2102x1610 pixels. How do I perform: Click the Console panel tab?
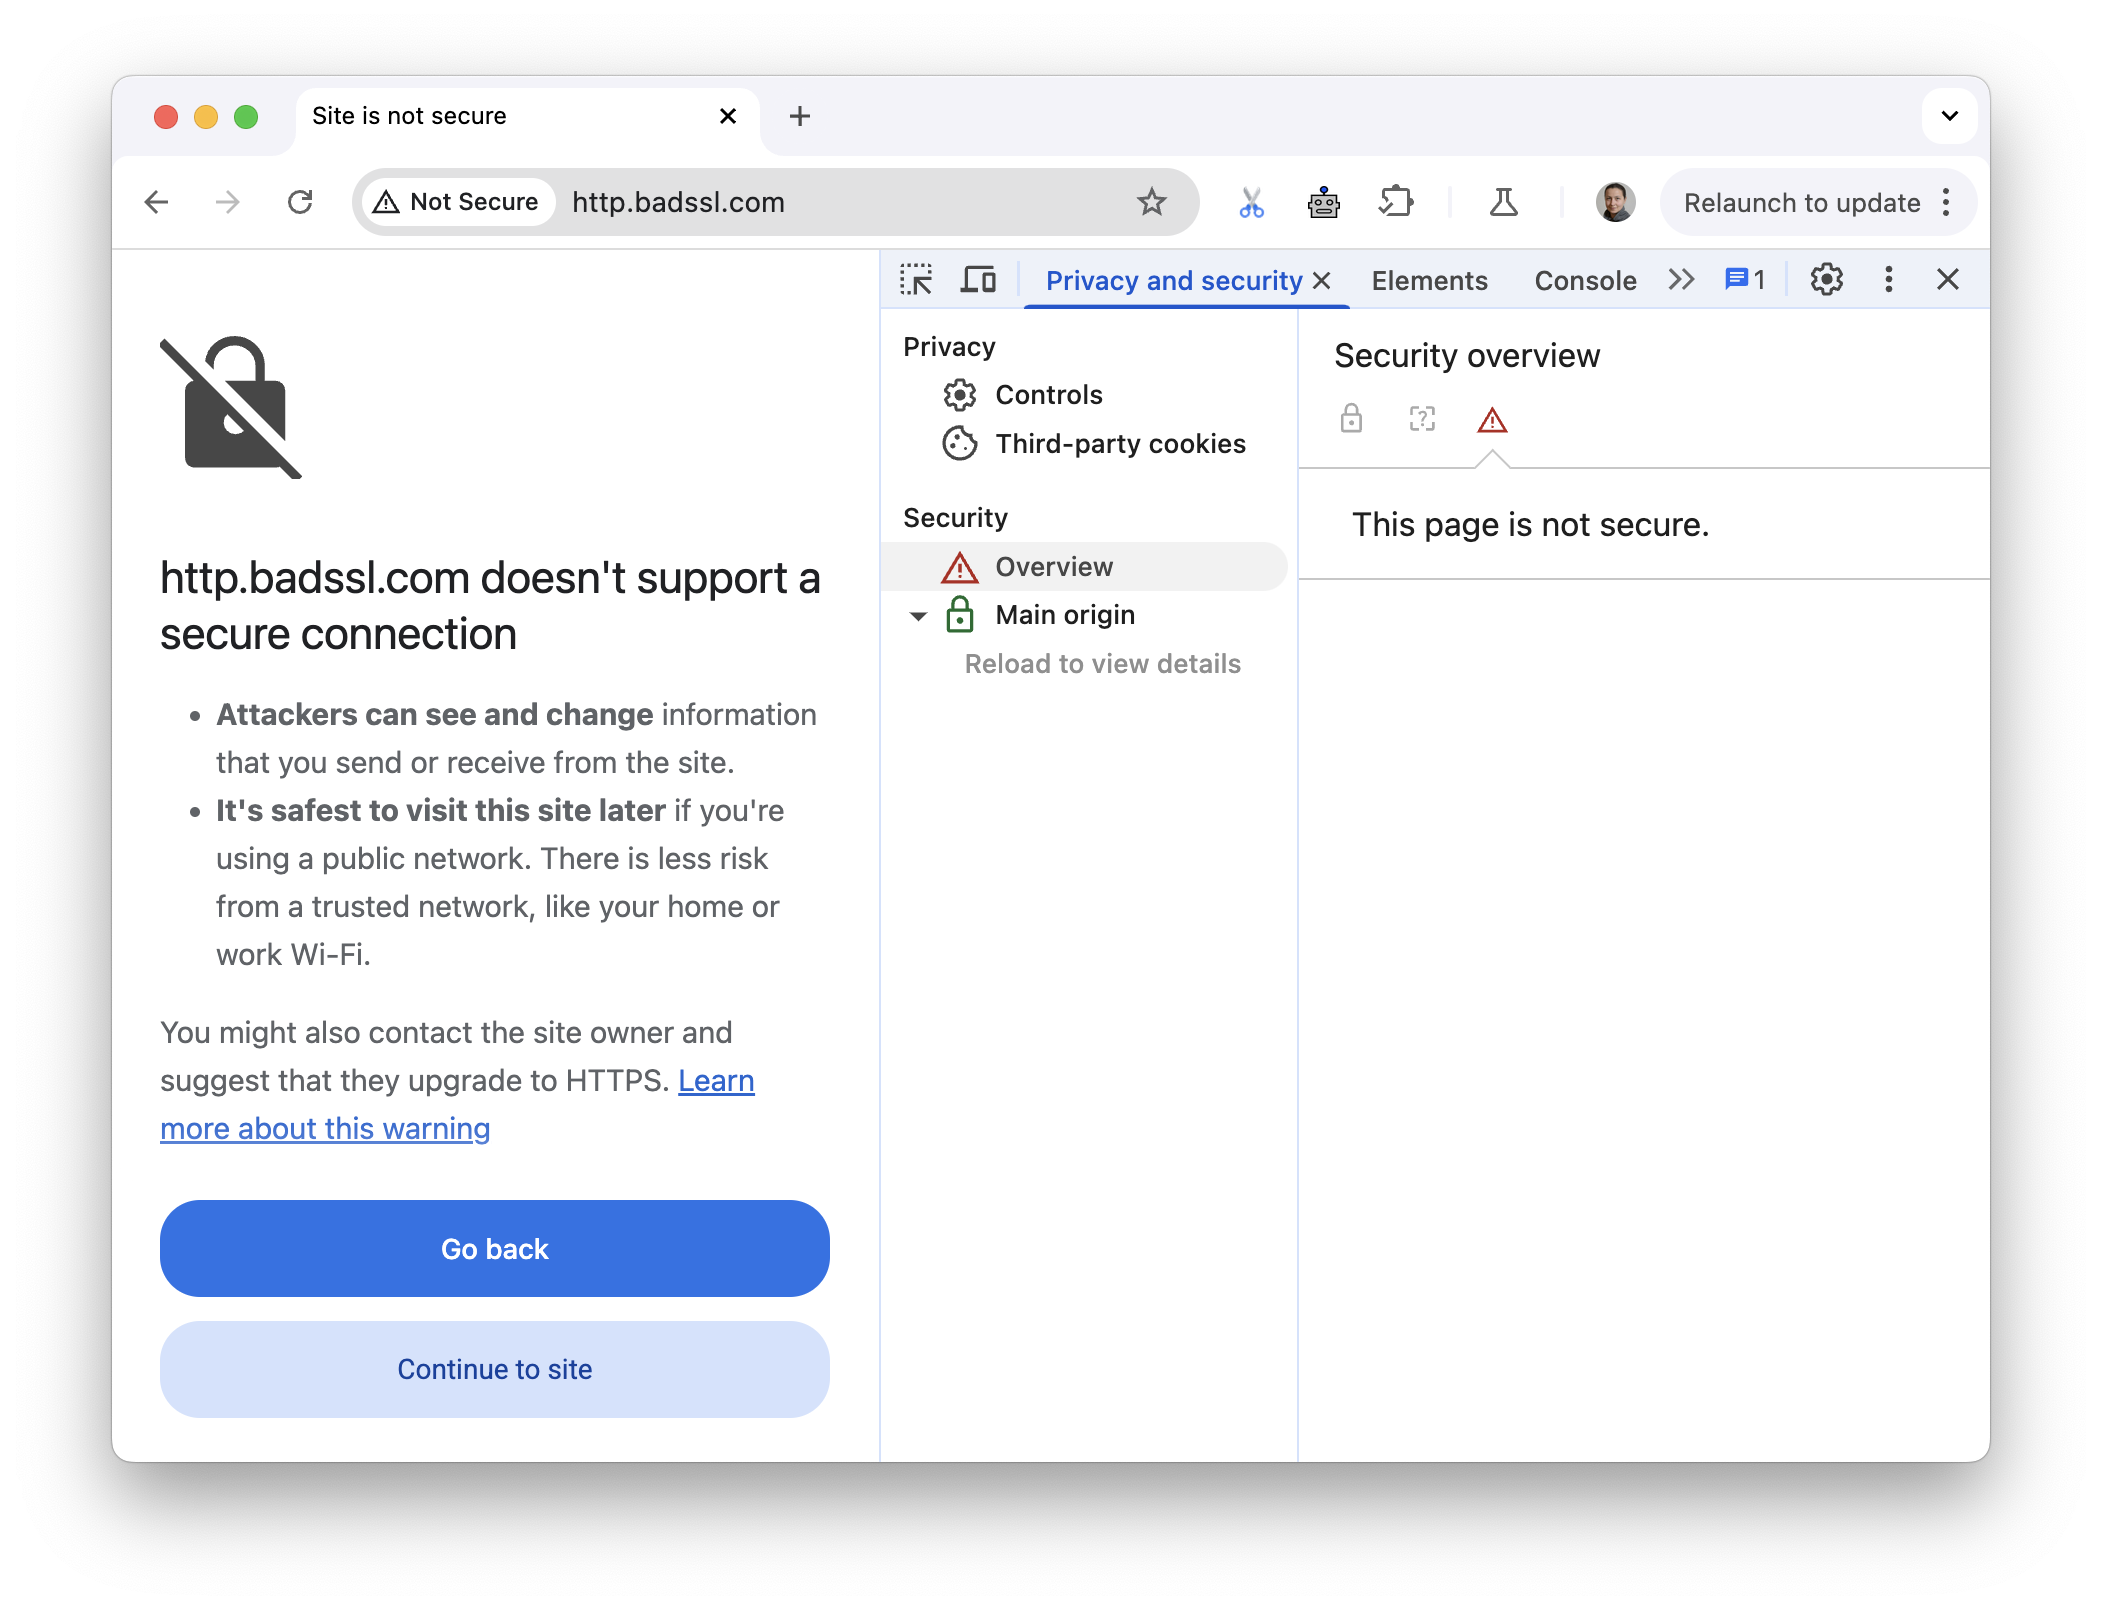click(1586, 277)
